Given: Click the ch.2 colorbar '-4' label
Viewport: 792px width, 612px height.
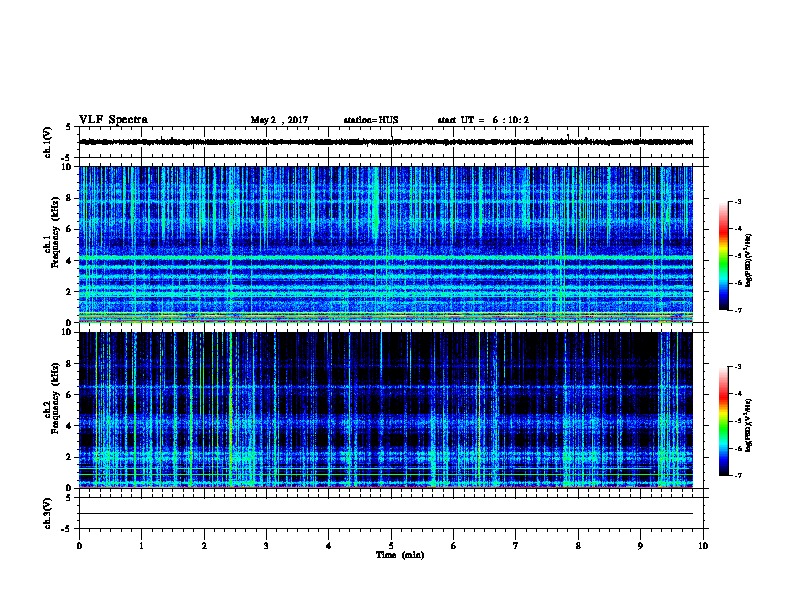Looking at the screenshot, I should (x=737, y=394).
